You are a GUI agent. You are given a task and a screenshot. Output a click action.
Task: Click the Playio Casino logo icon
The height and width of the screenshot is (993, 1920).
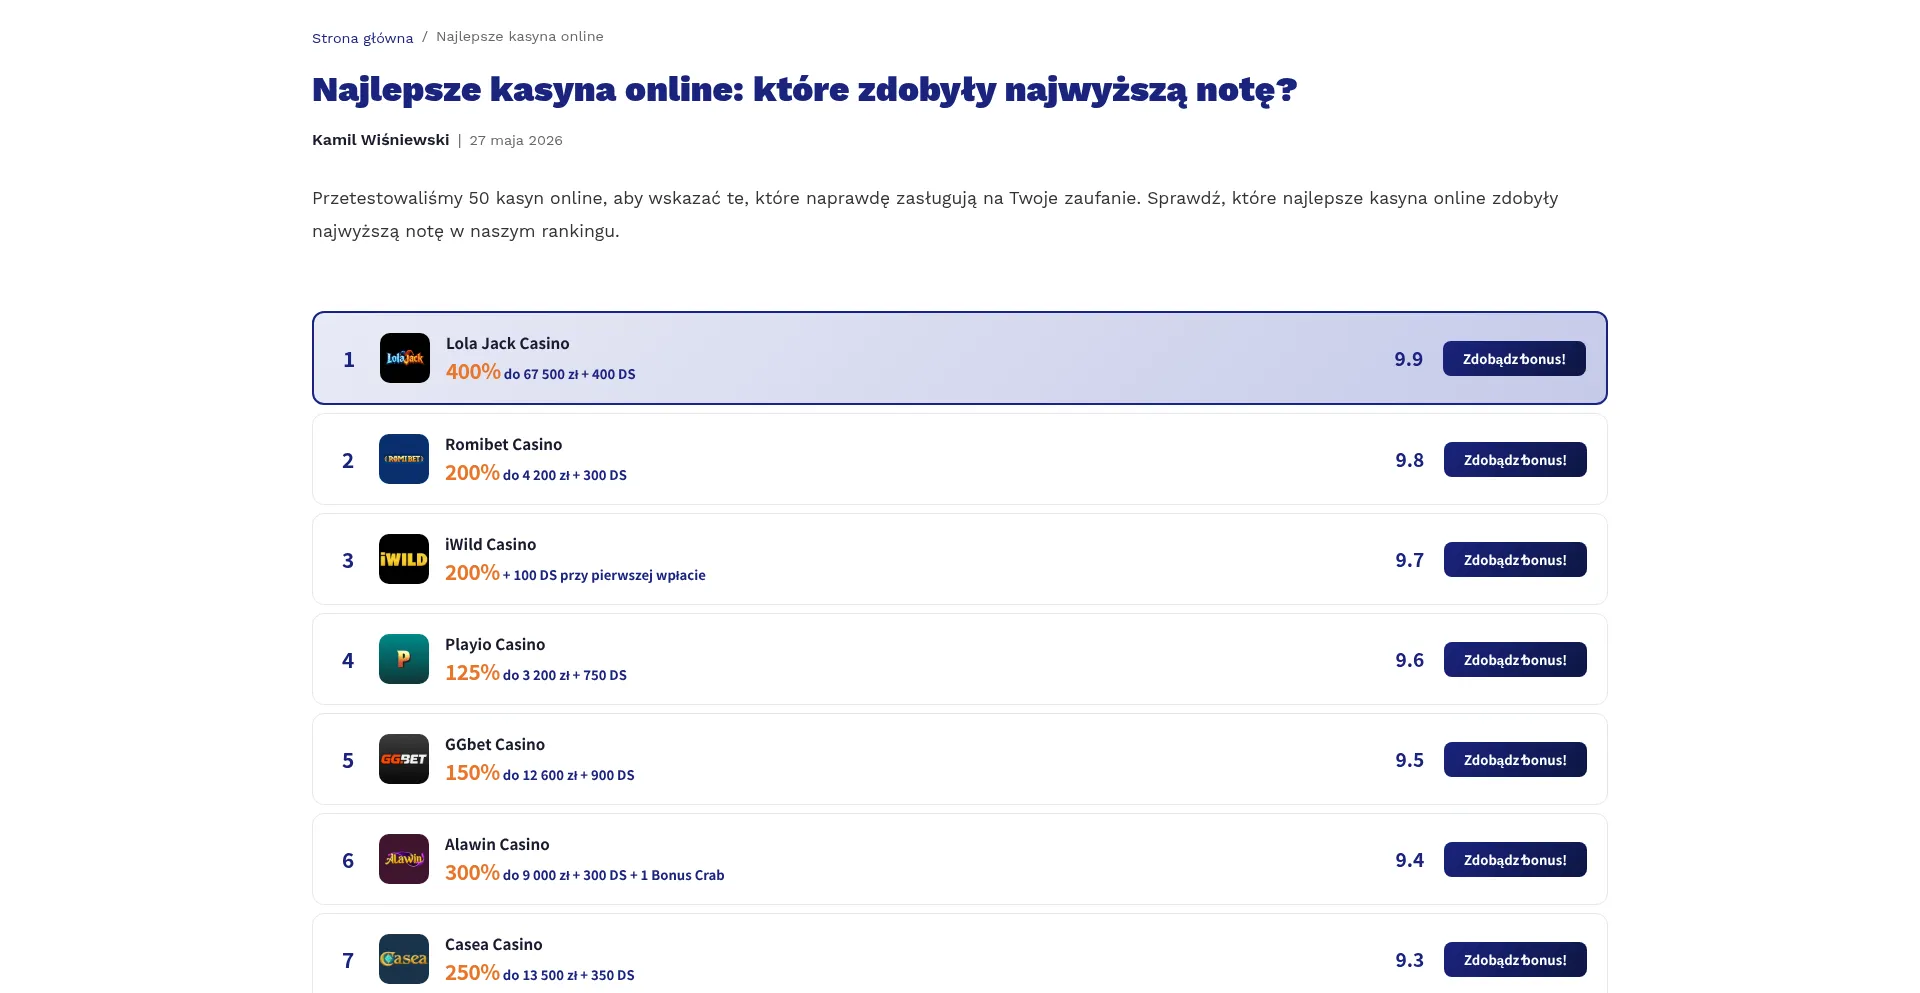point(404,659)
